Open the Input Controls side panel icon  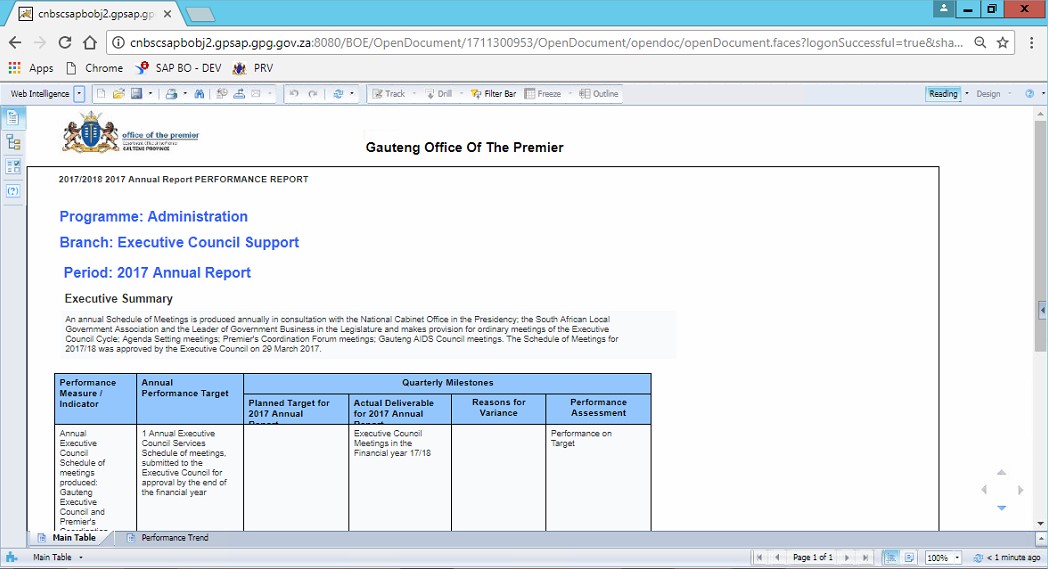(13, 166)
